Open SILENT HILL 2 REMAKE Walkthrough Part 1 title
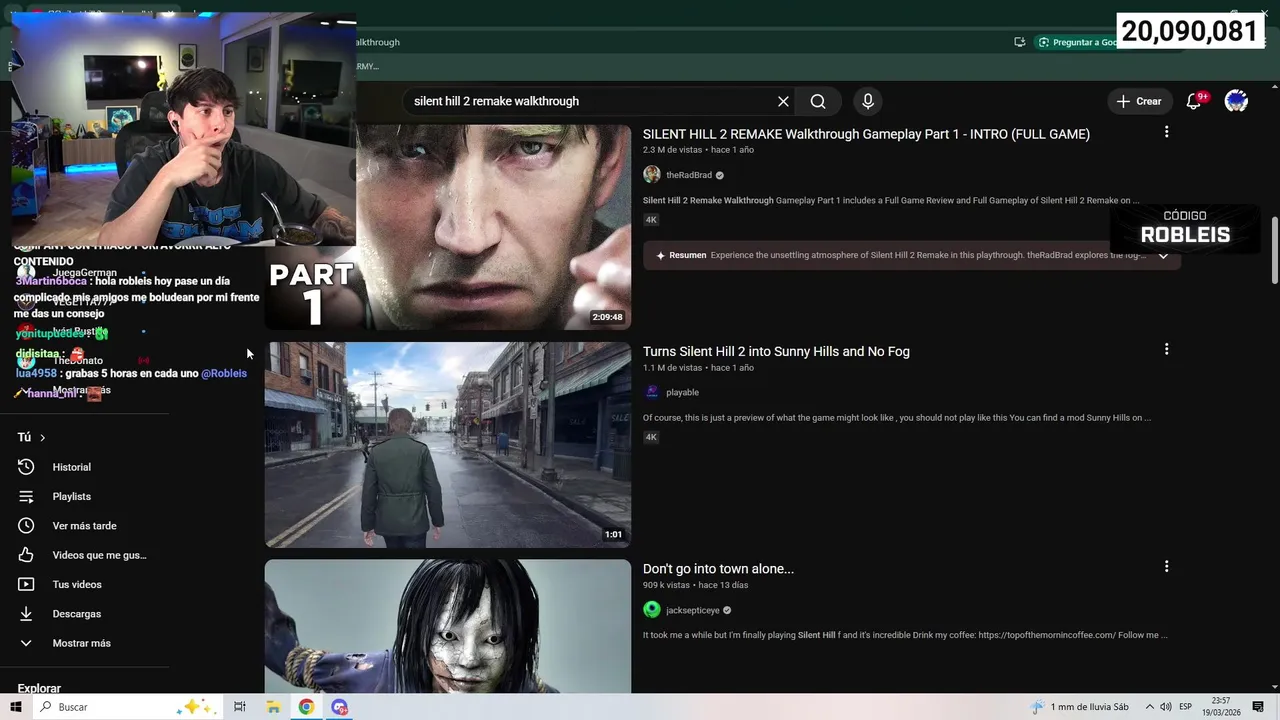The height and width of the screenshot is (720, 1280). point(866,134)
